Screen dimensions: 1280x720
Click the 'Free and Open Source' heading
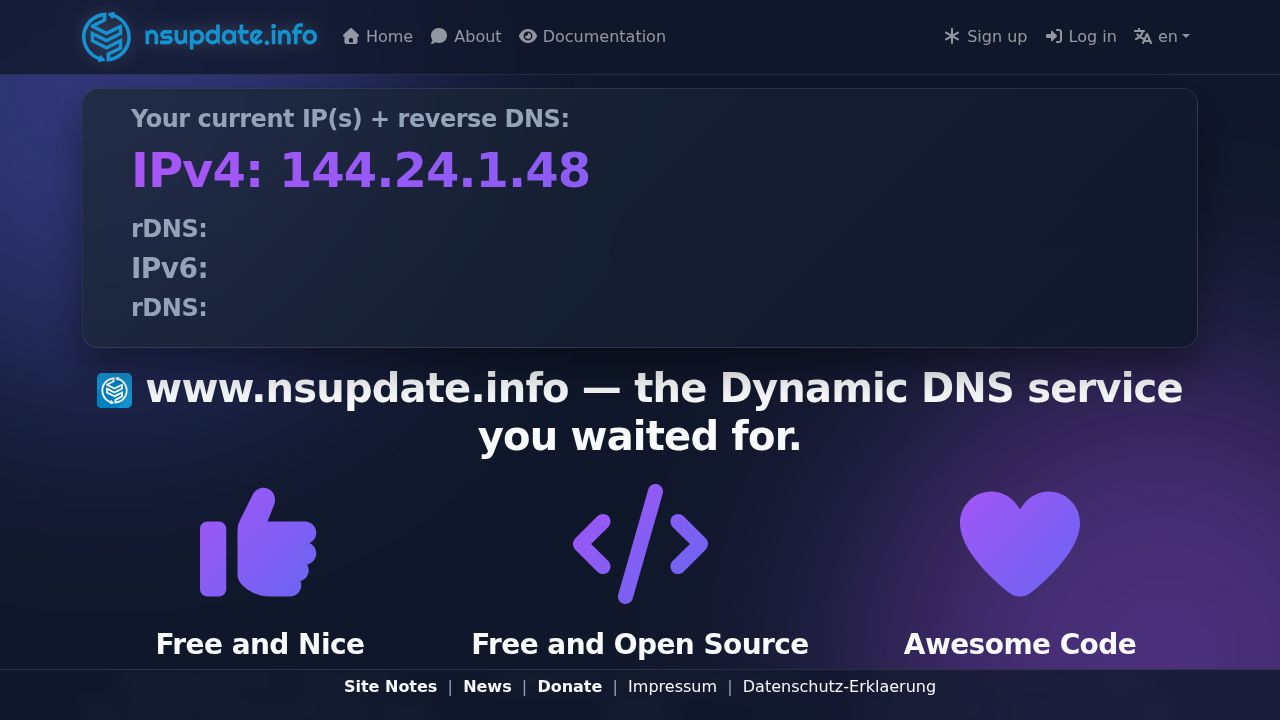(x=640, y=644)
